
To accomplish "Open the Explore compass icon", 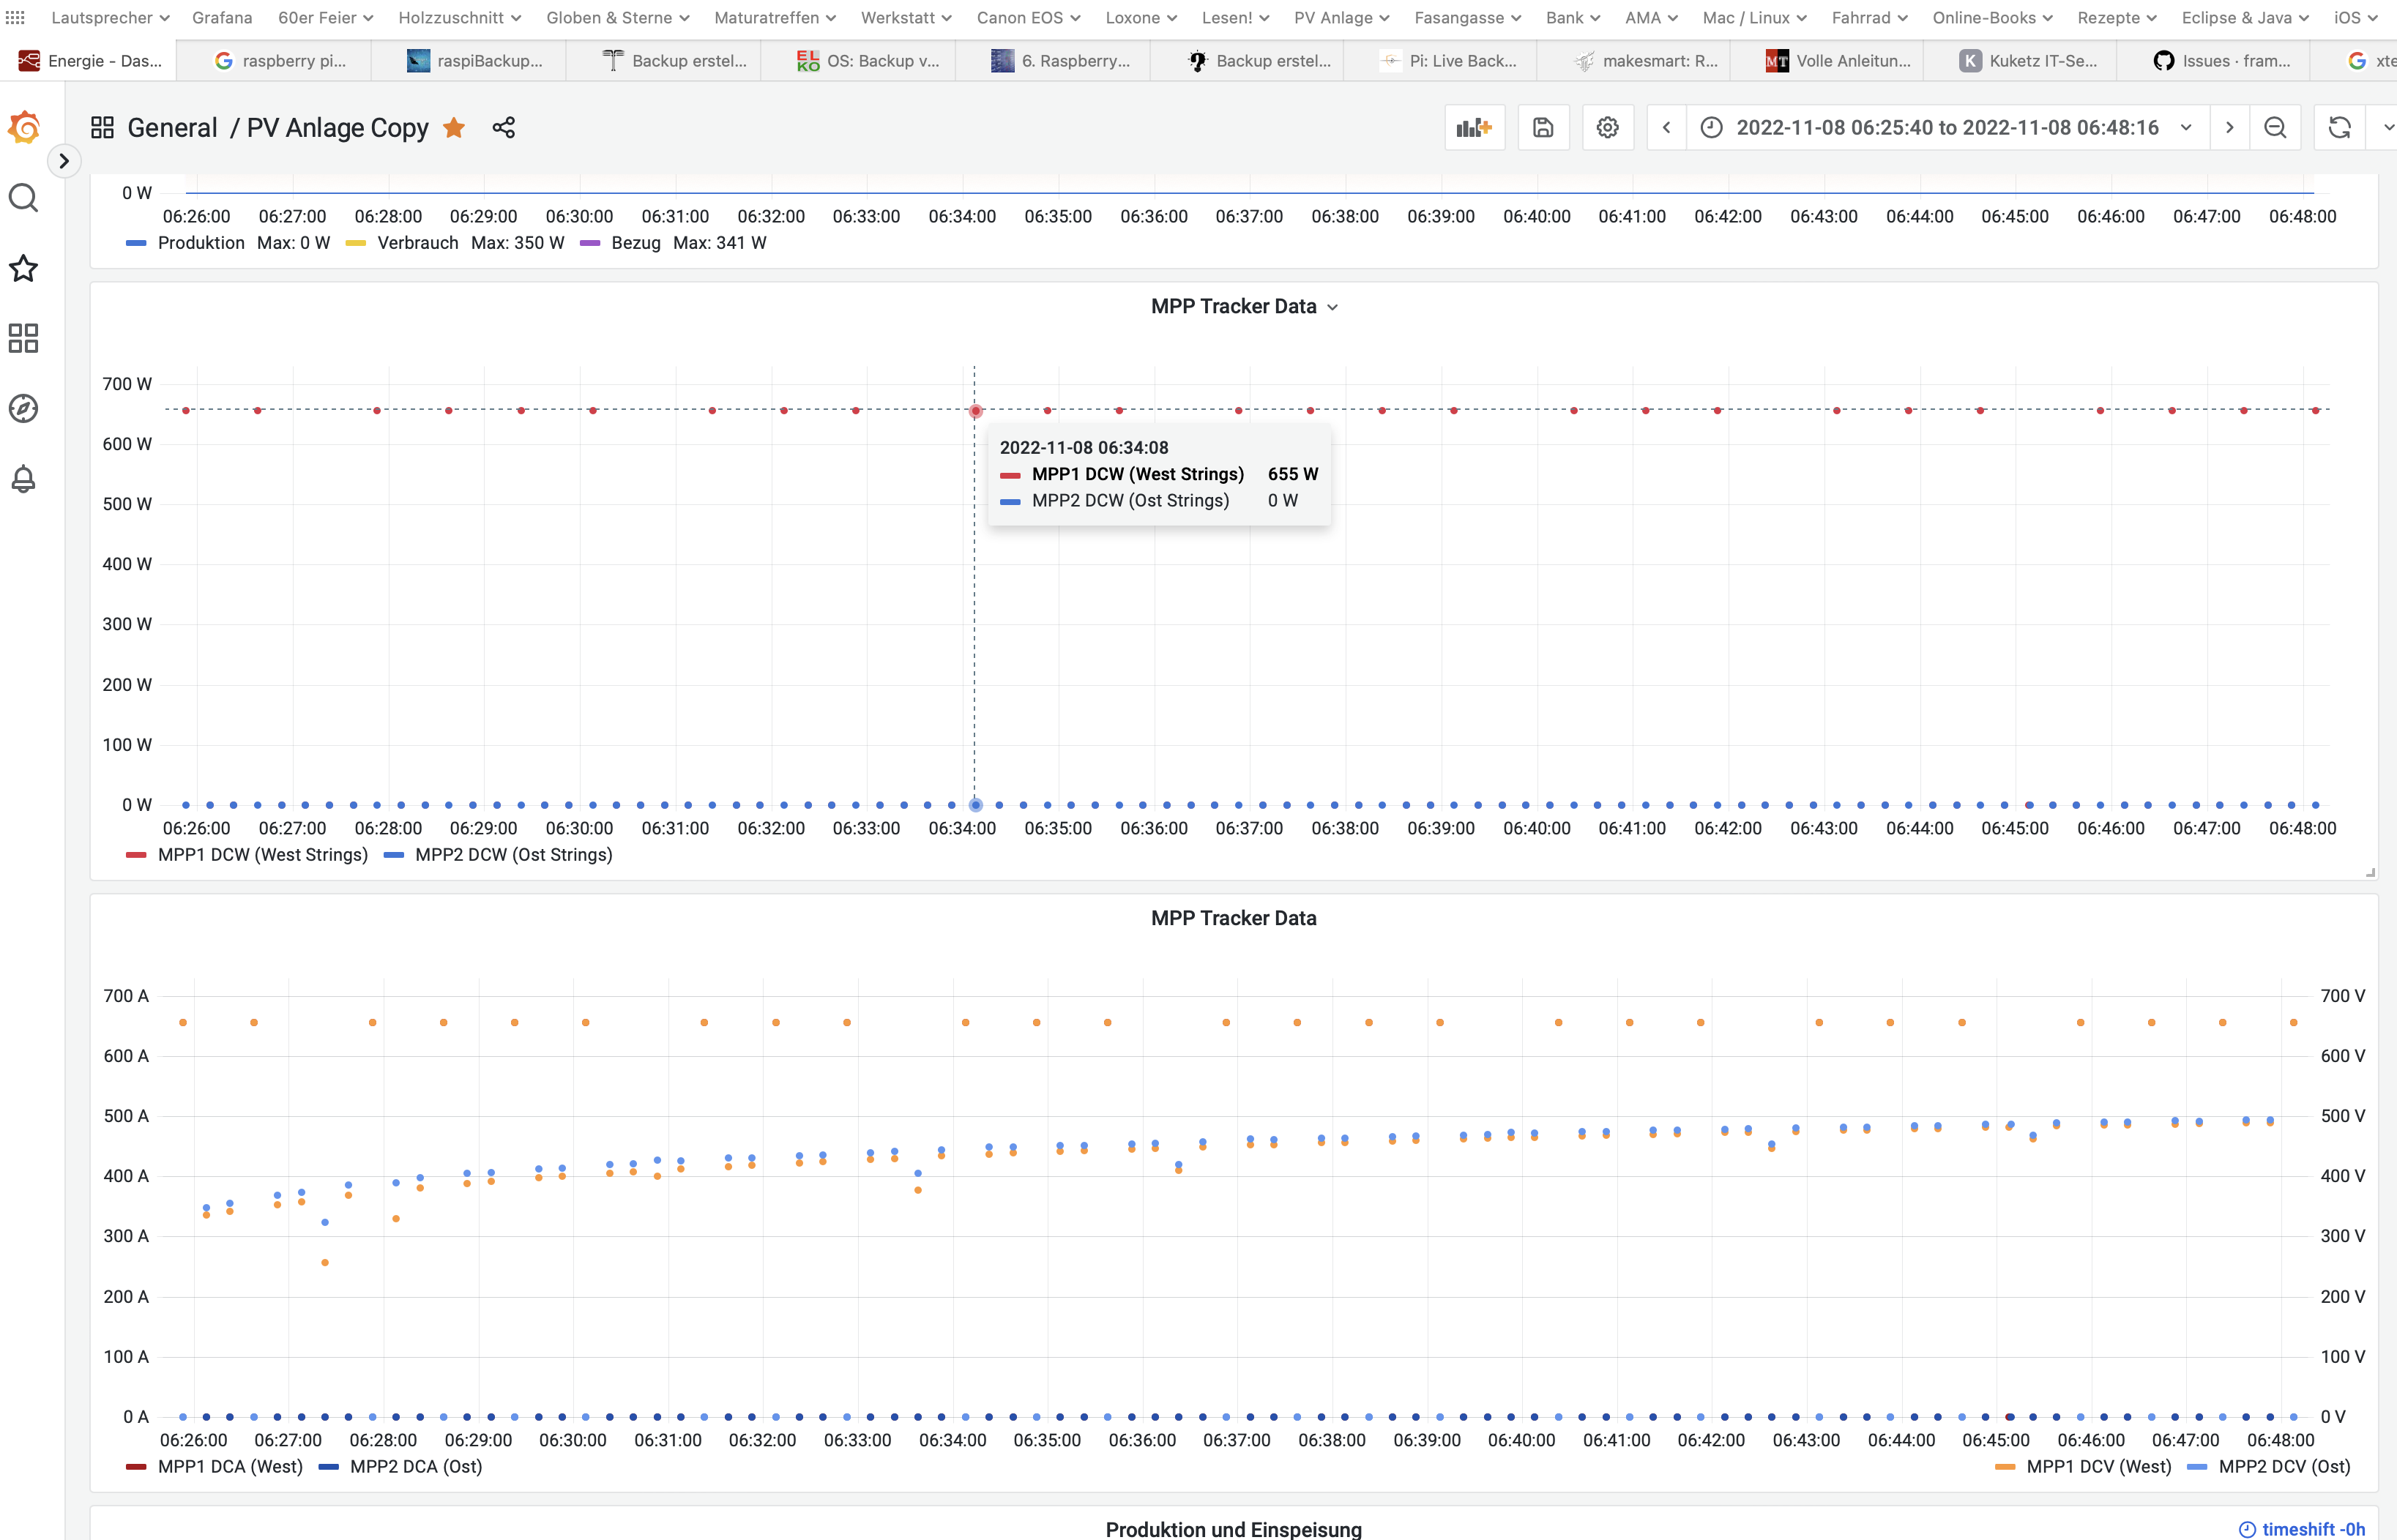I will pyautogui.click(x=24, y=409).
